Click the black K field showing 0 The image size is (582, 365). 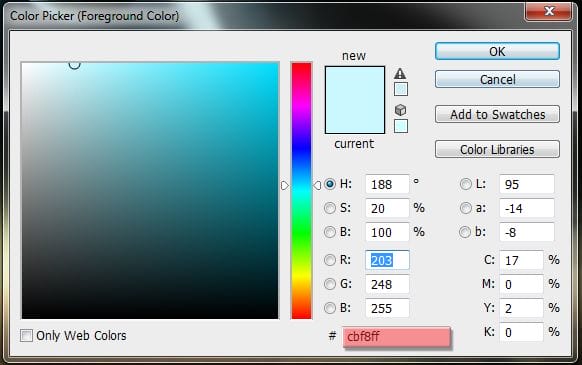[521, 332]
